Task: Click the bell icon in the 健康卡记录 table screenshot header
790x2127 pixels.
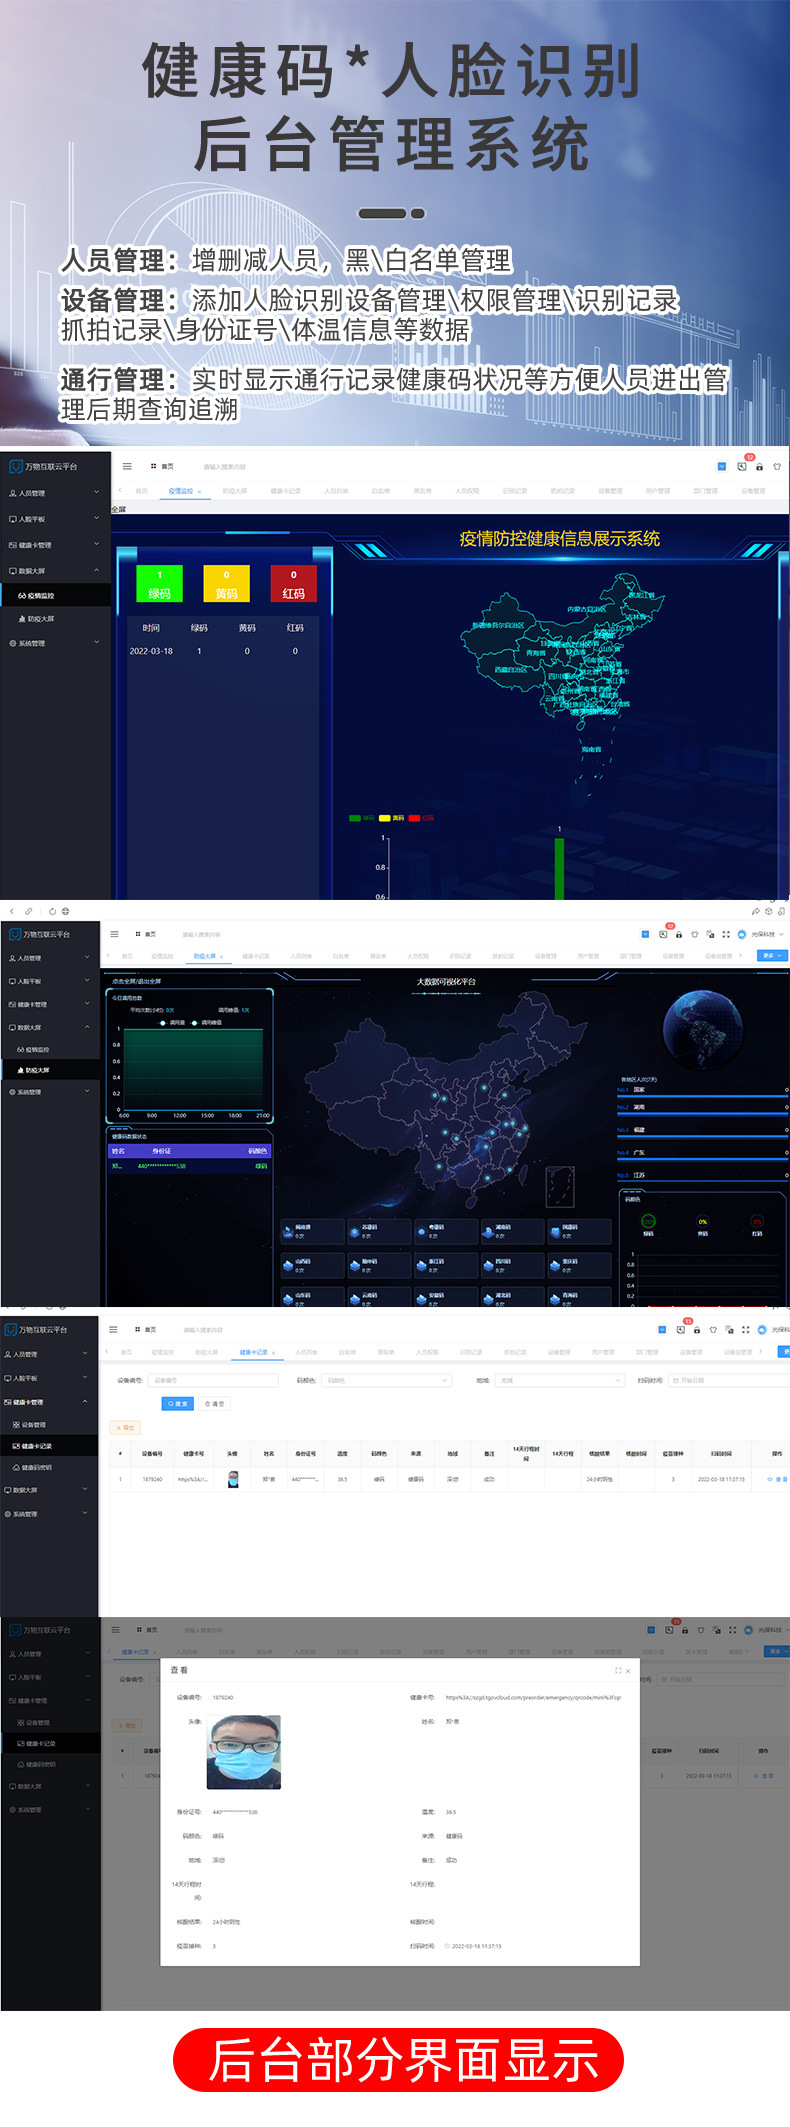Action: tap(681, 1329)
